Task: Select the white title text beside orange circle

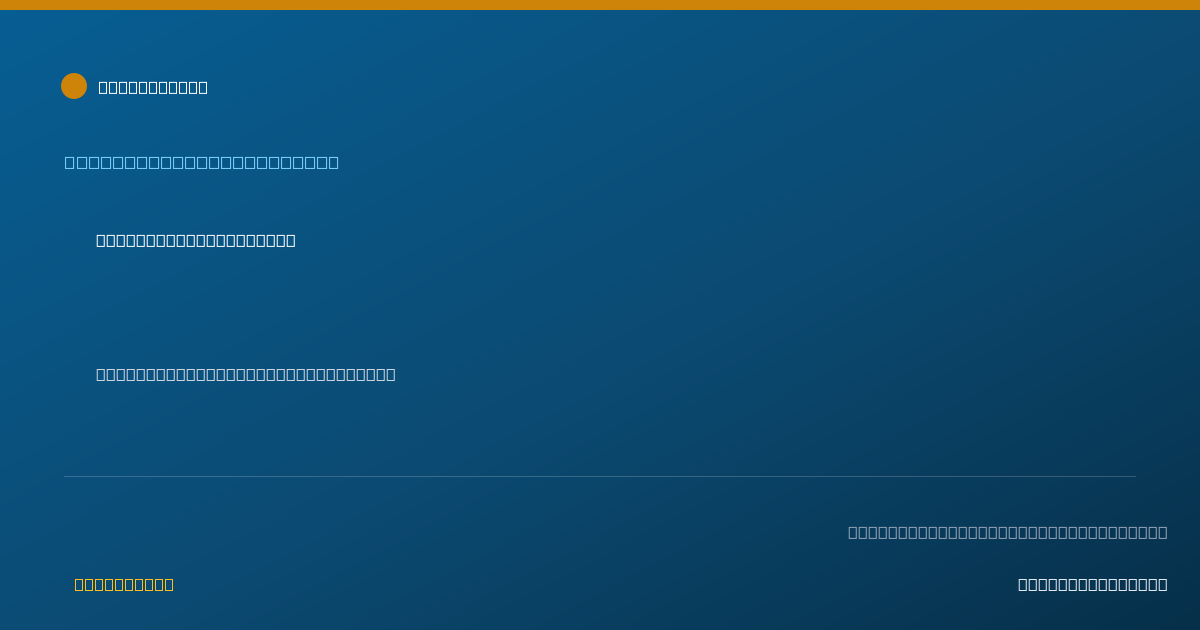Action: pos(153,87)
